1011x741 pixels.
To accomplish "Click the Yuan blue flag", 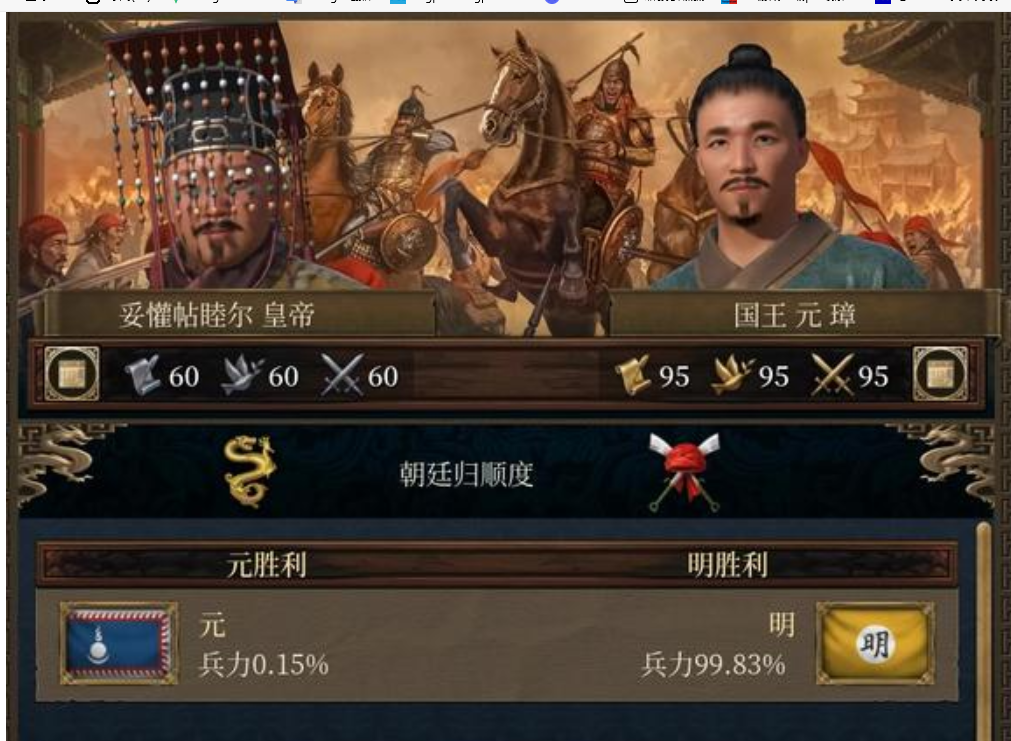I will (x=119, y=643).
